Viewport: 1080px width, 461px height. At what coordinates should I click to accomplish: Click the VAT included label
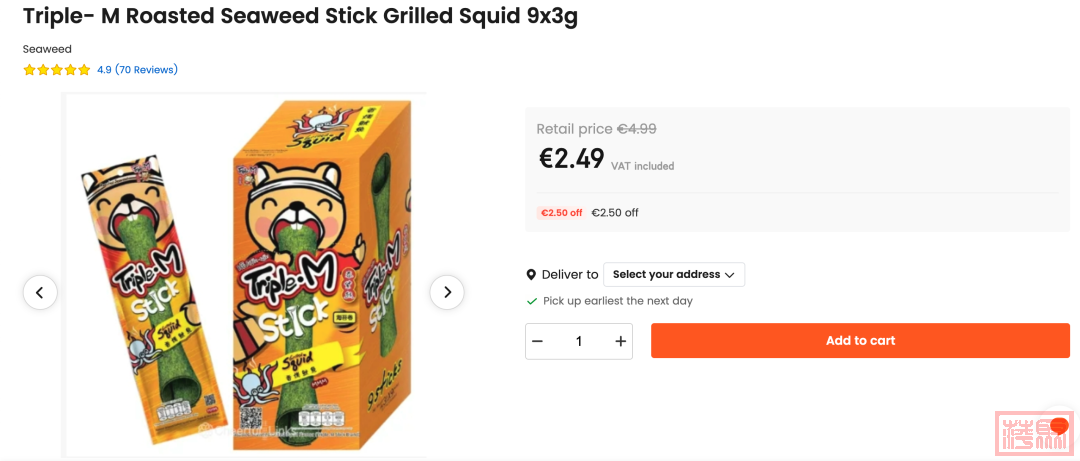[642, 166]
